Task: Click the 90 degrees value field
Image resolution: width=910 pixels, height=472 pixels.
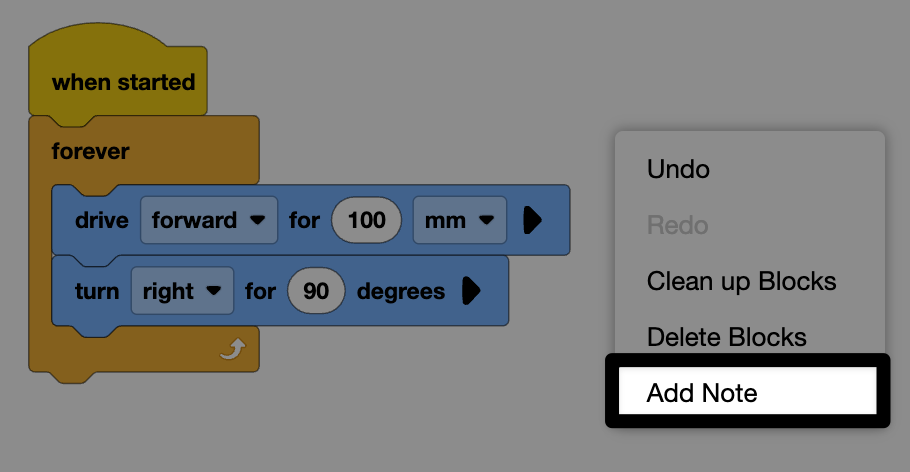Action: (316, 291)
